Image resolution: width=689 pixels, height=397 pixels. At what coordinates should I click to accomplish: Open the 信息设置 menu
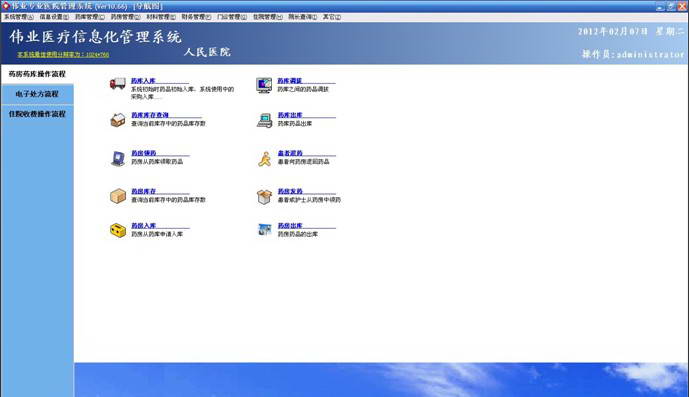click(x=54, y=17)
